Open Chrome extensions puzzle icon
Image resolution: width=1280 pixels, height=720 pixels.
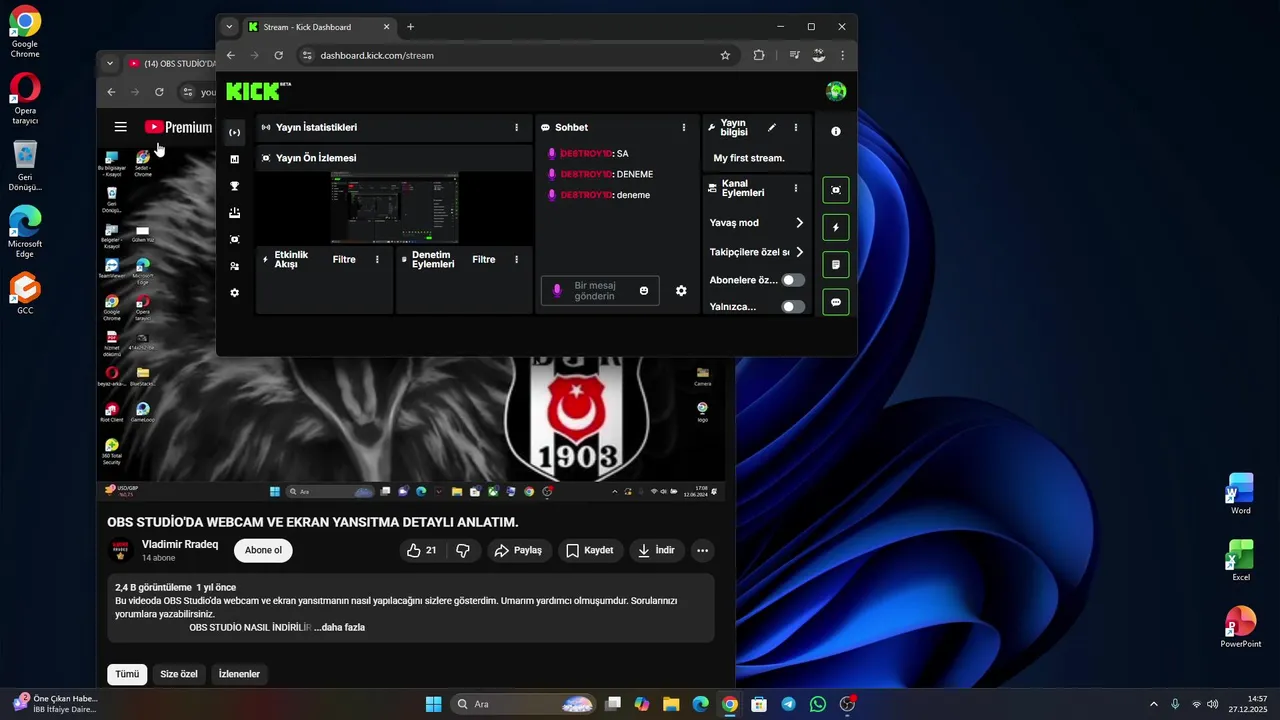pos(759,55)
